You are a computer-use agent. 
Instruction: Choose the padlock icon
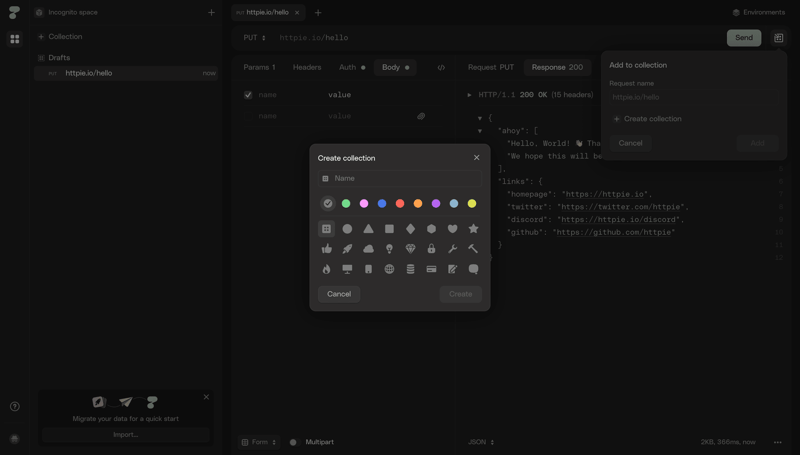432,249
